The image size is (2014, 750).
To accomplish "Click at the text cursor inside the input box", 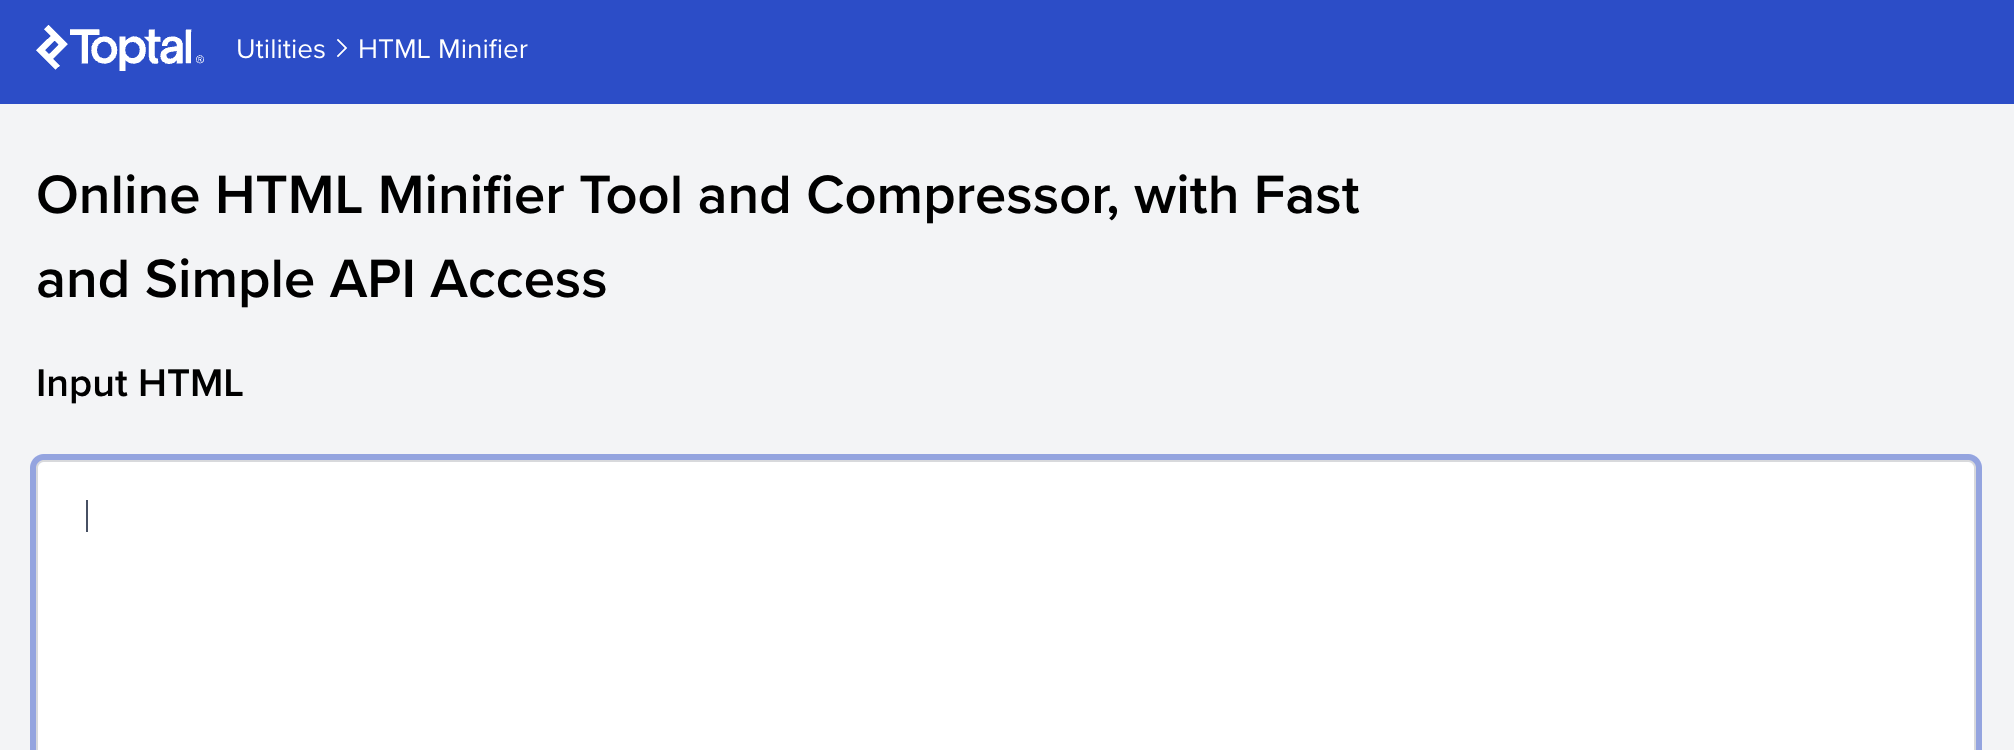I will click(x=87, y=516).
